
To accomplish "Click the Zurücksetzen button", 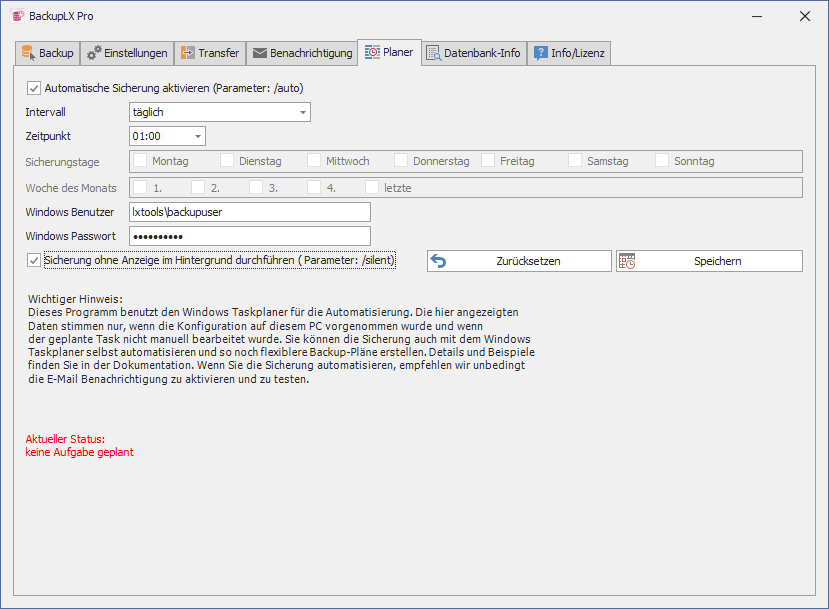I will point(519,261).
